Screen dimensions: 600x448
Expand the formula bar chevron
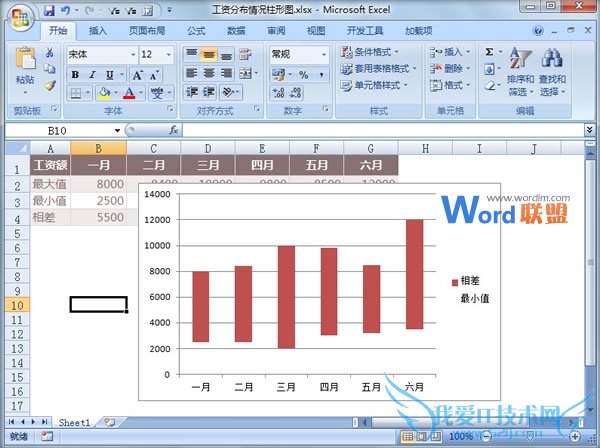(590, 130)
